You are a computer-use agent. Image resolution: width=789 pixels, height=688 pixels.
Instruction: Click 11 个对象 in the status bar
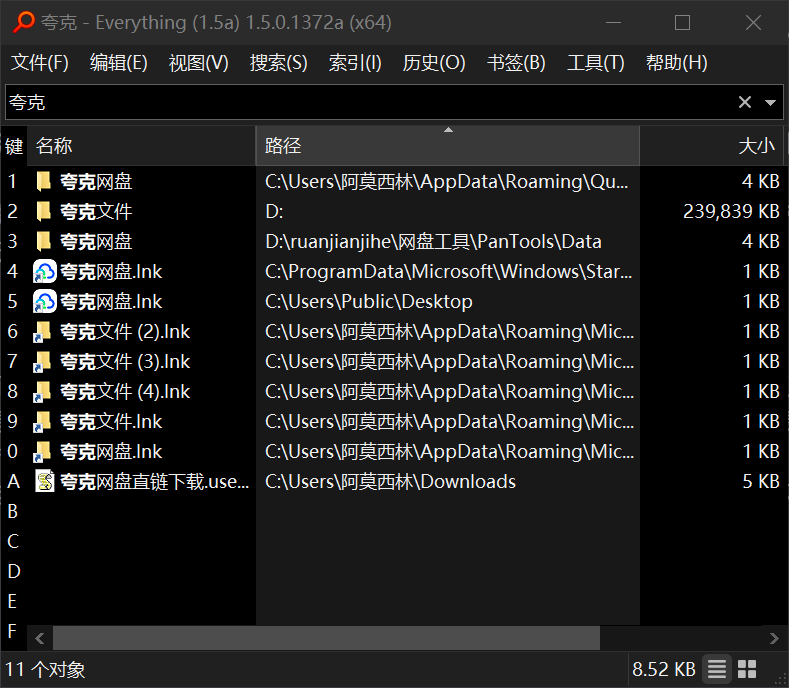pos(45,669)
